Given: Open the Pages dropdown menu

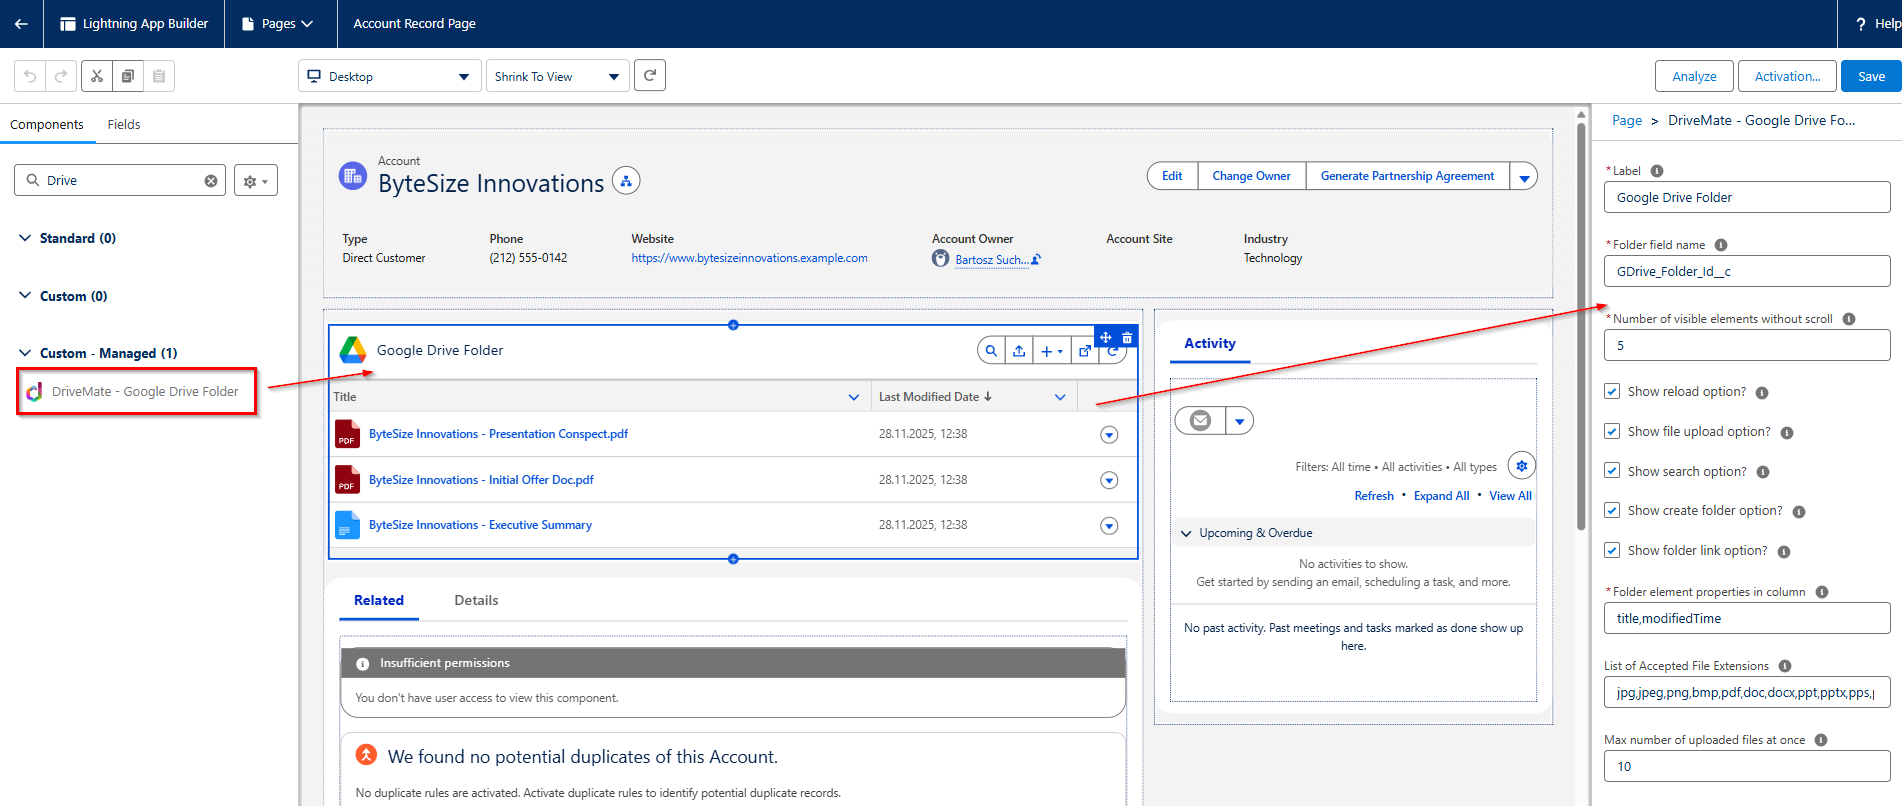Looking at the screenshot, I should 278,24.
